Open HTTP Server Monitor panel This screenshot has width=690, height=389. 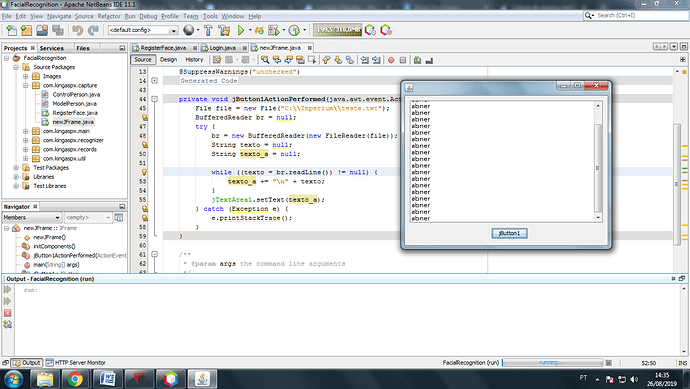76,363
